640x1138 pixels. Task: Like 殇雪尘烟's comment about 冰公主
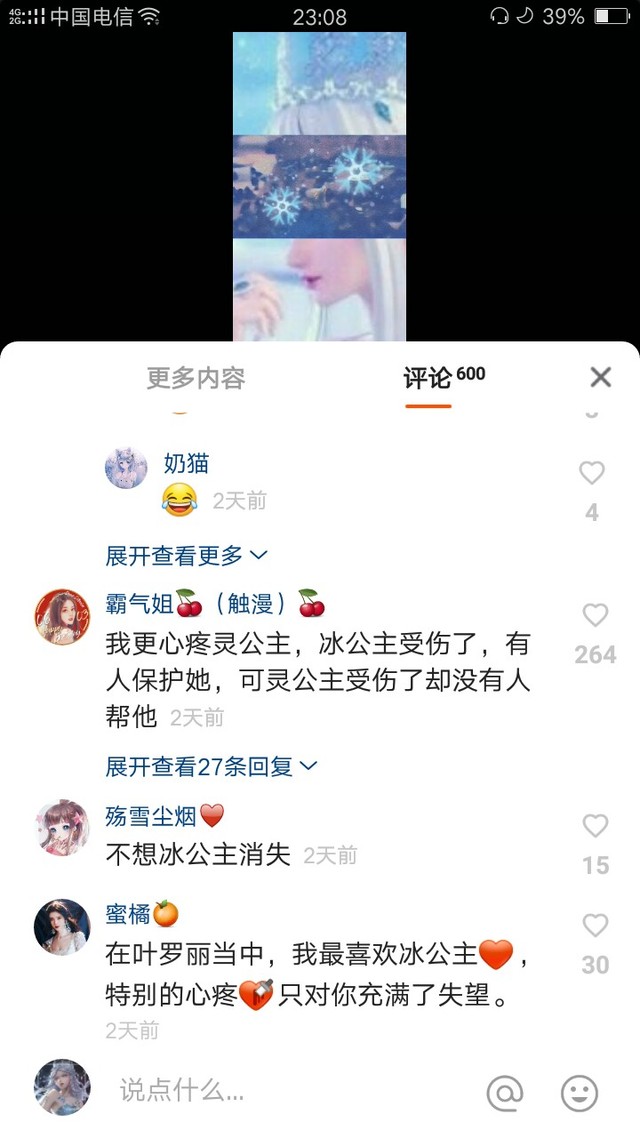tap(595, 826)
